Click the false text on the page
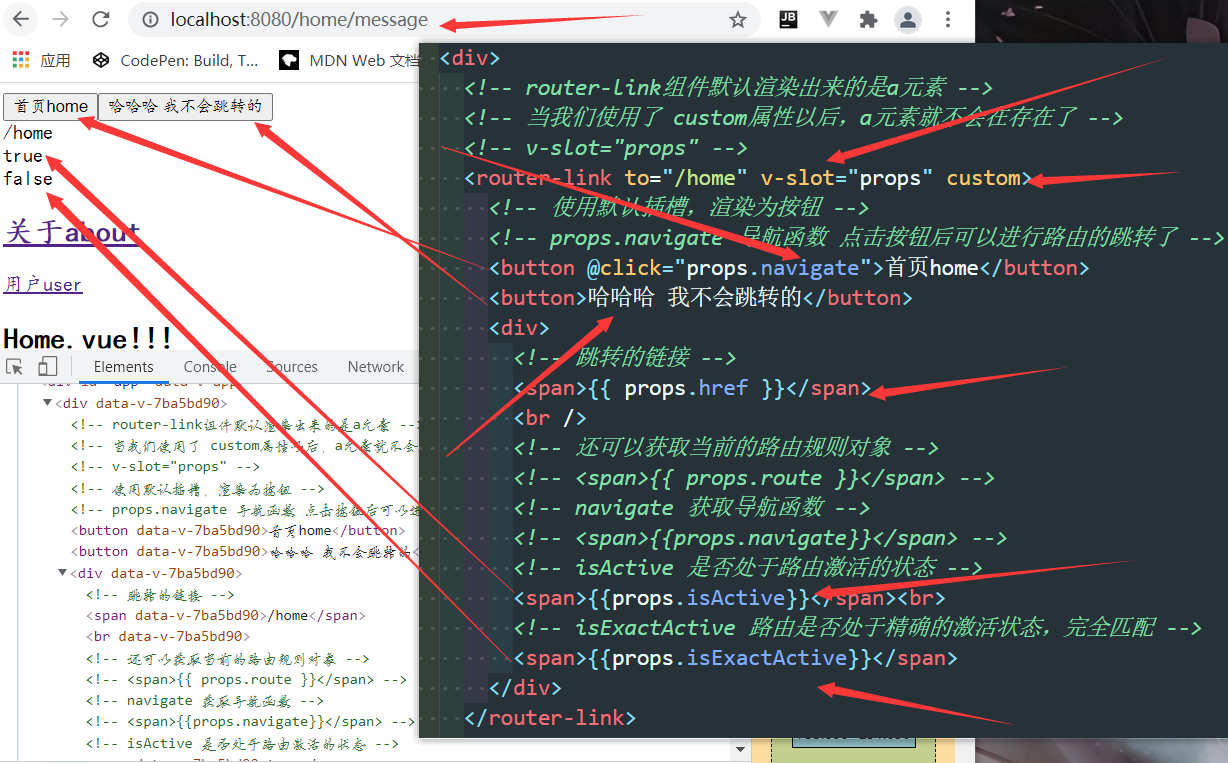The image size is (1228, 763). [28, 179]
